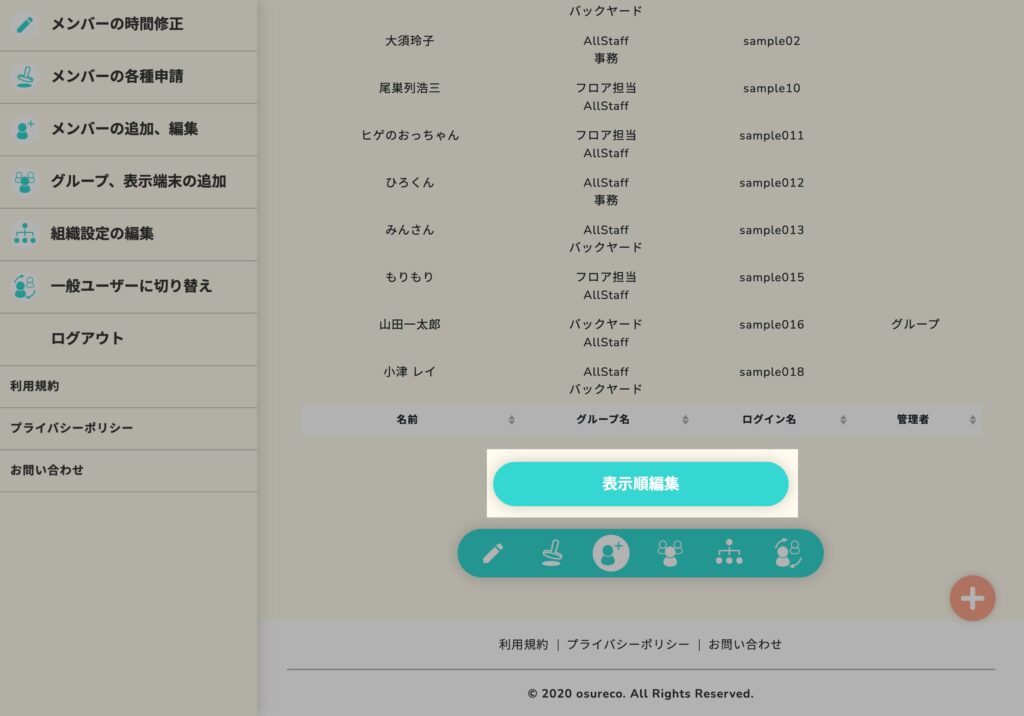The height and width of the screenshot is (716, 1024).
Task: Click the orange floating plus button
Action: point(972,598)
